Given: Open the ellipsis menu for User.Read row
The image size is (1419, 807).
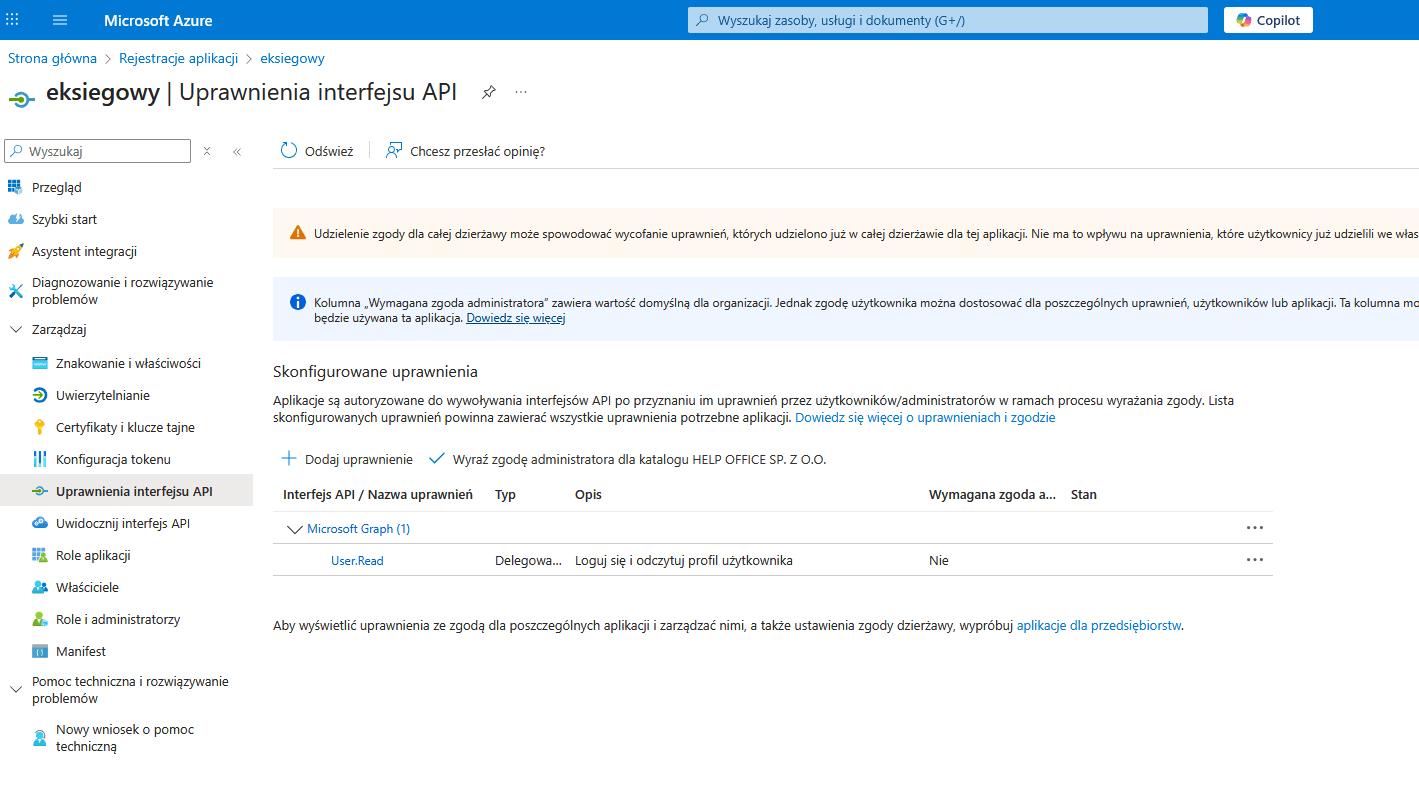Looking at the screenshot, I should [1254, 560].
